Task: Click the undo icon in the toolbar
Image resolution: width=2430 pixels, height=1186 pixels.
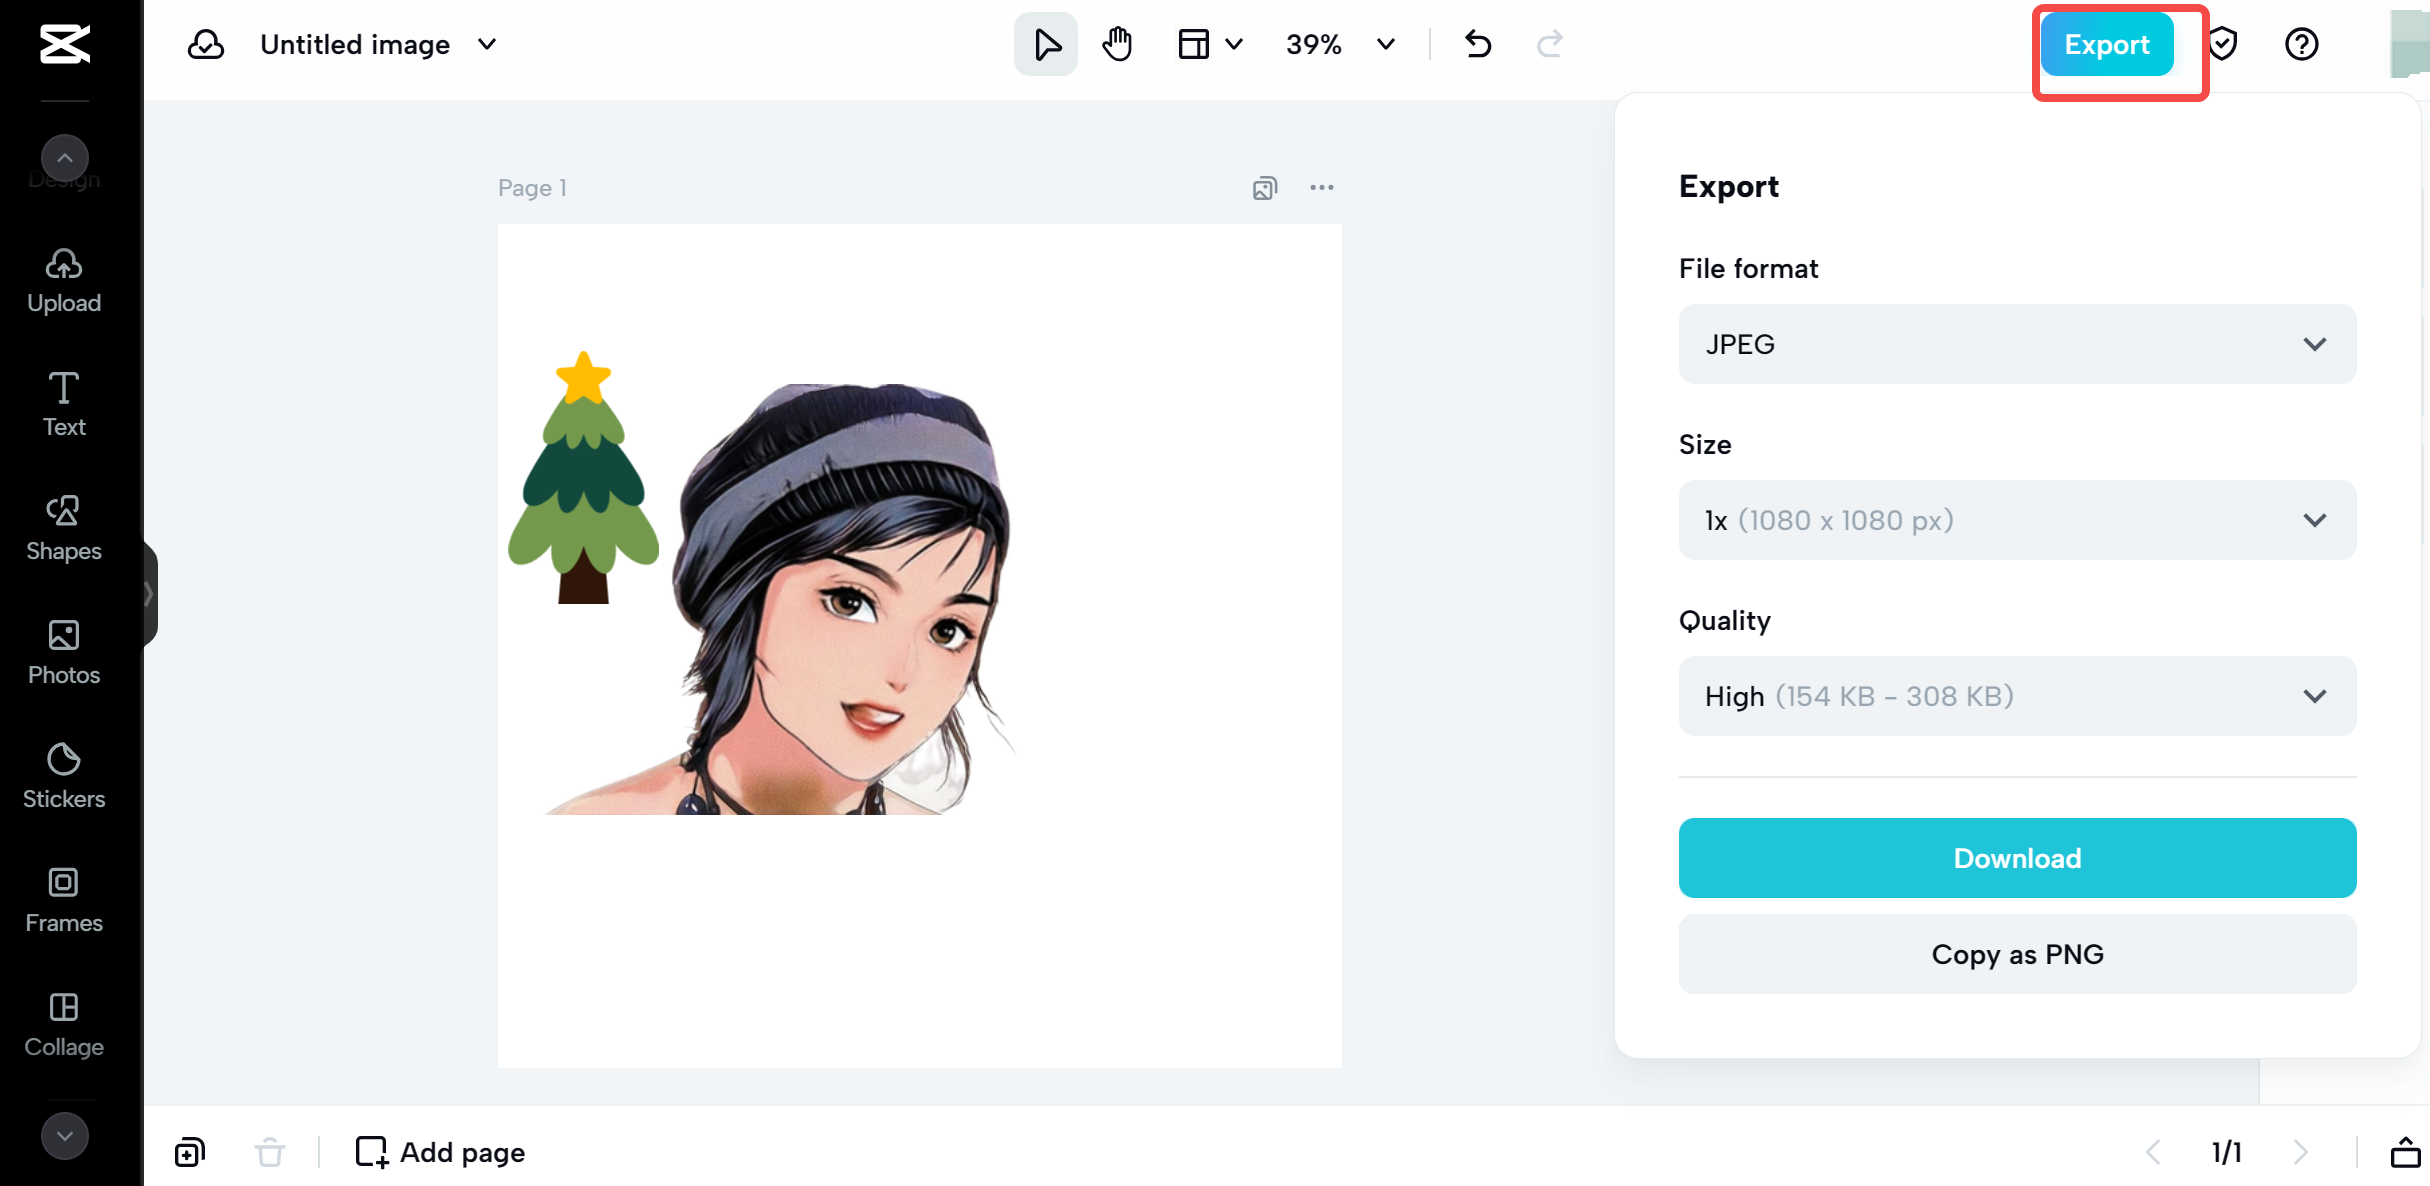Action: pyautogui.click(x=1478, y=43)
